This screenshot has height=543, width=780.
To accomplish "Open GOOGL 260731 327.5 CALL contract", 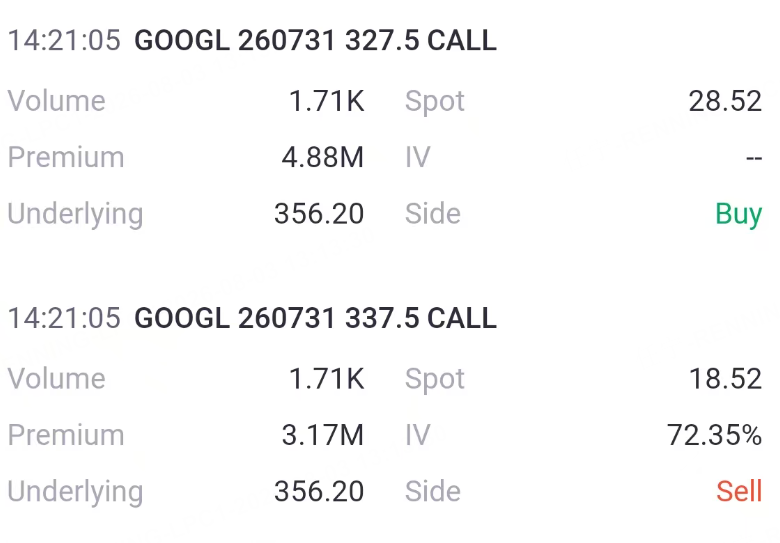I will 315,40.
